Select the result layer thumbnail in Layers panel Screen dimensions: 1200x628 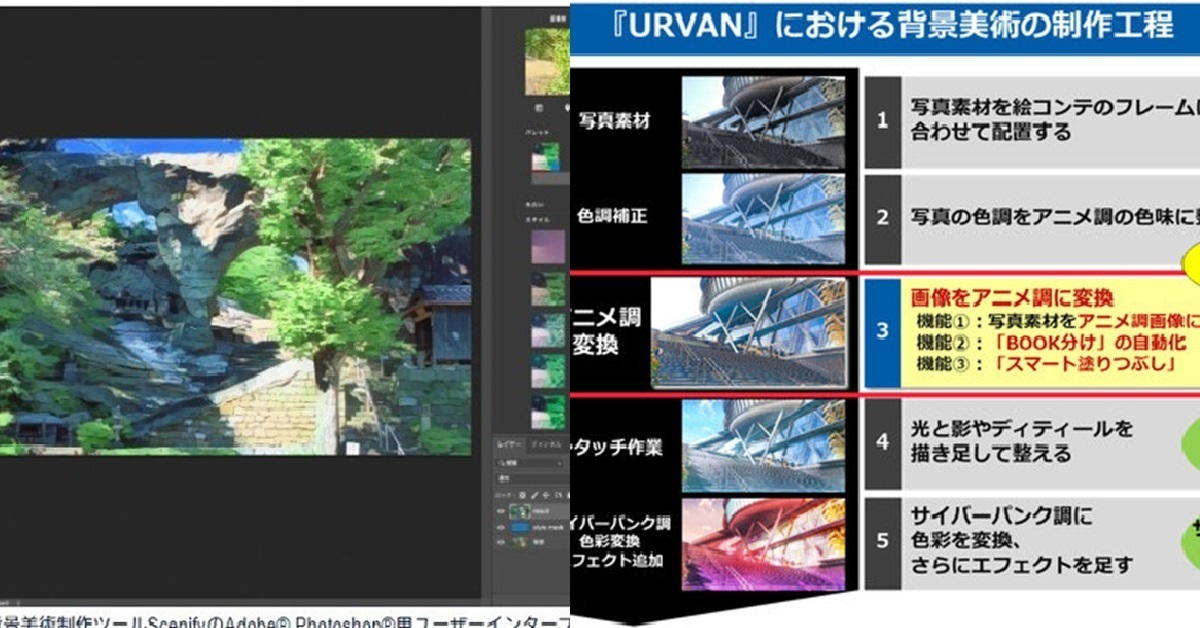click(520, 511)
